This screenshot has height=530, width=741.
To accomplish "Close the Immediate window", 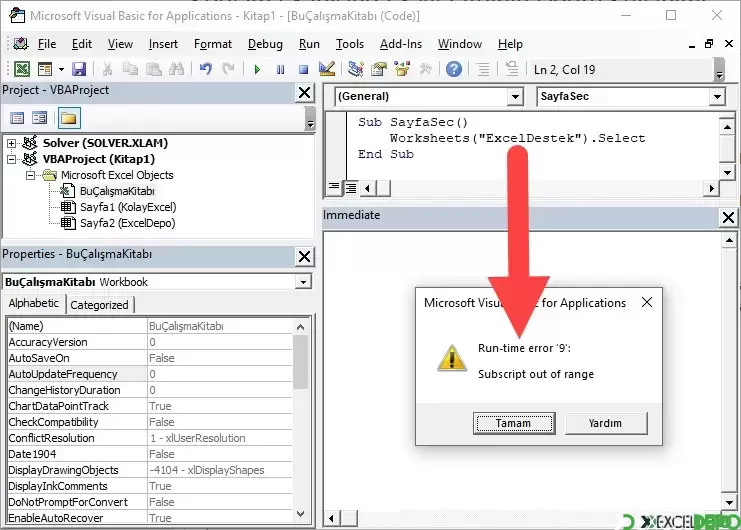I will pyautogui.click(x=729, y=217).
